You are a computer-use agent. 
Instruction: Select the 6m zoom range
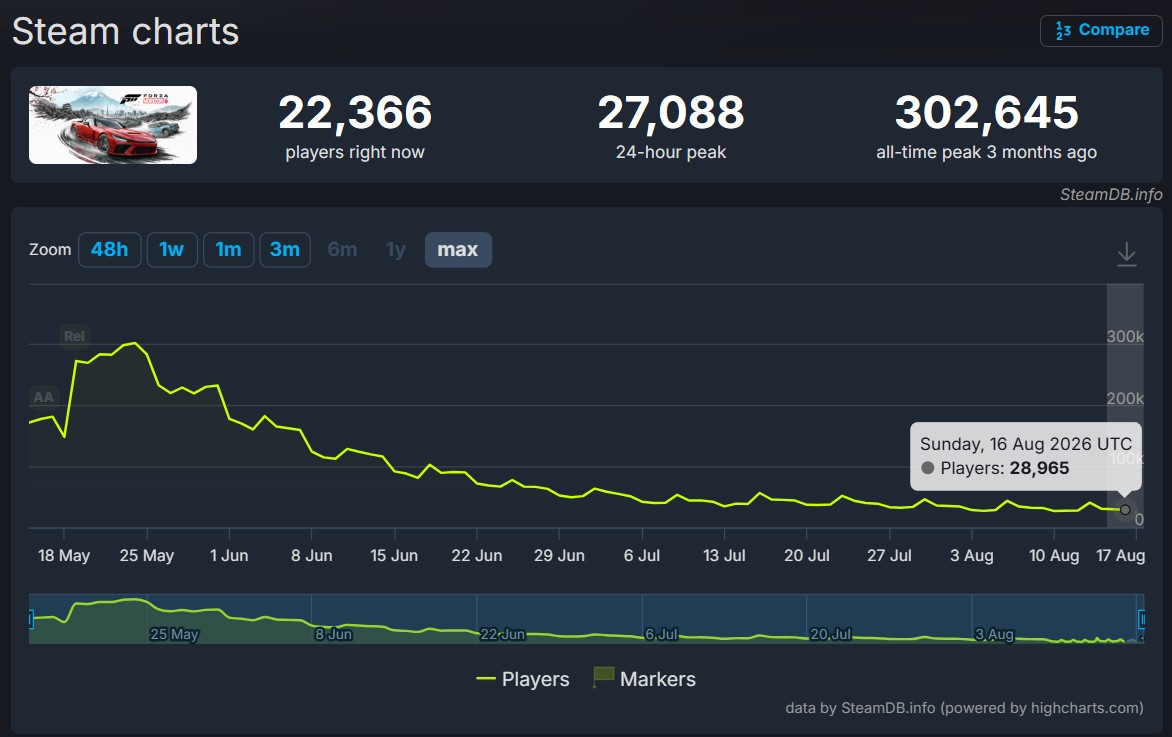tap(342, 250)
